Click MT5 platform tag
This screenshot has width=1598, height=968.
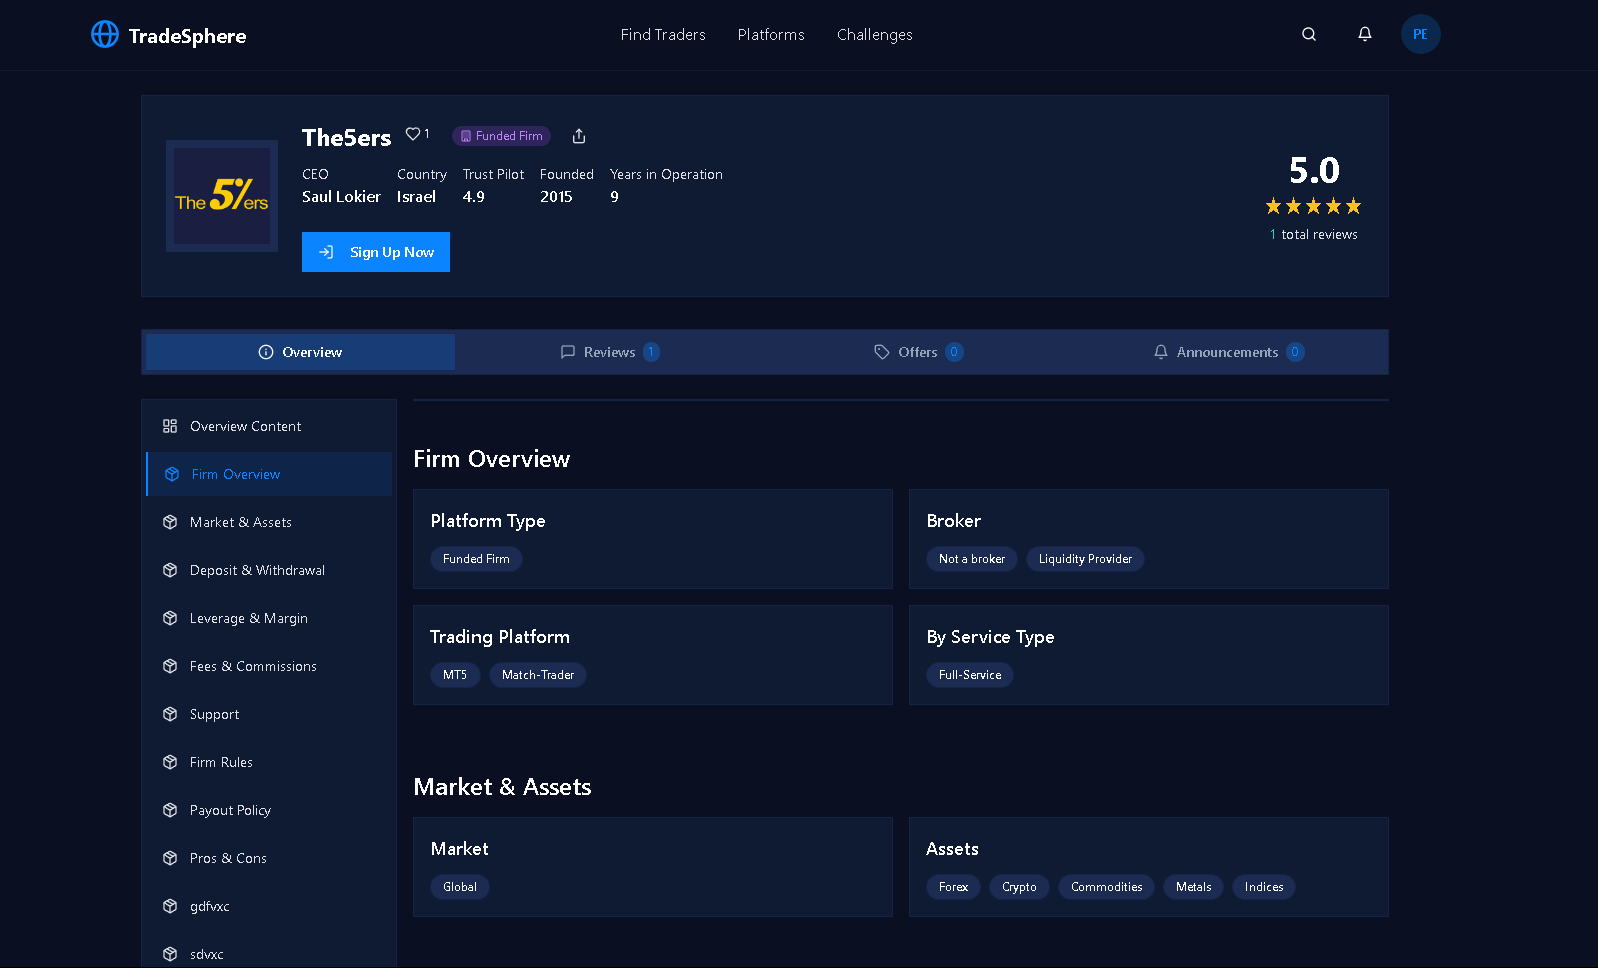pos(455,675)
